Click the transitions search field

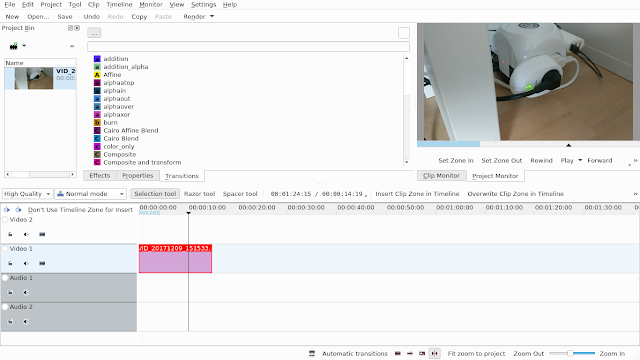coord(248,47)
